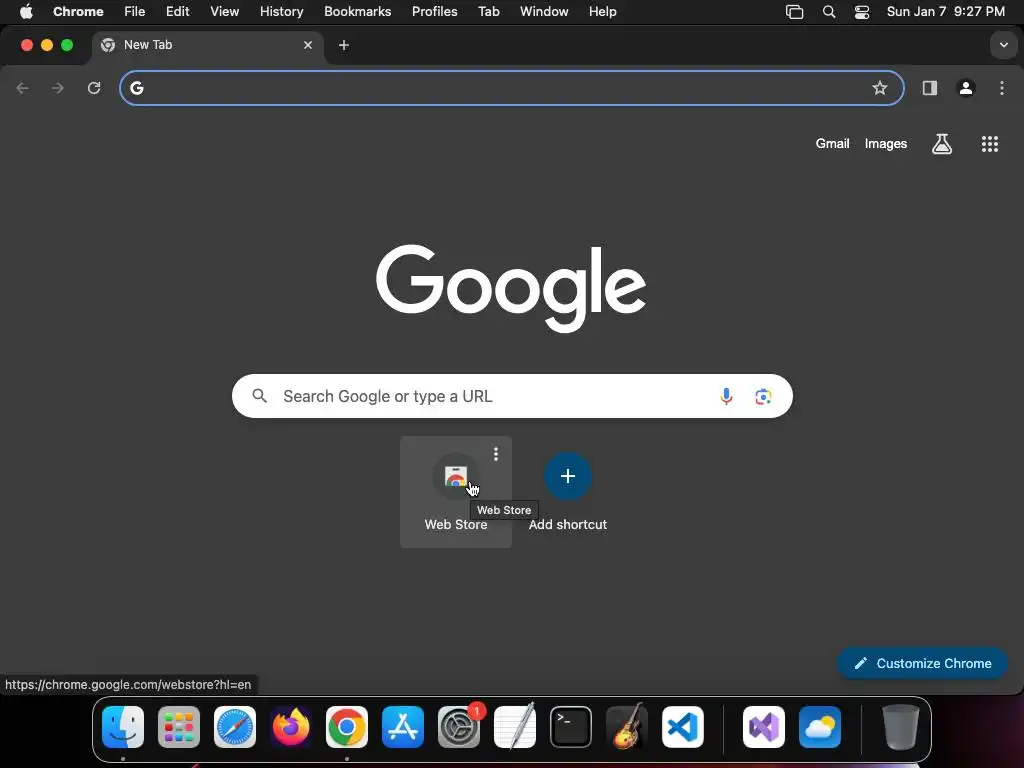Open the File menu
Screen dimensions: 1024x768
(135, 12)
